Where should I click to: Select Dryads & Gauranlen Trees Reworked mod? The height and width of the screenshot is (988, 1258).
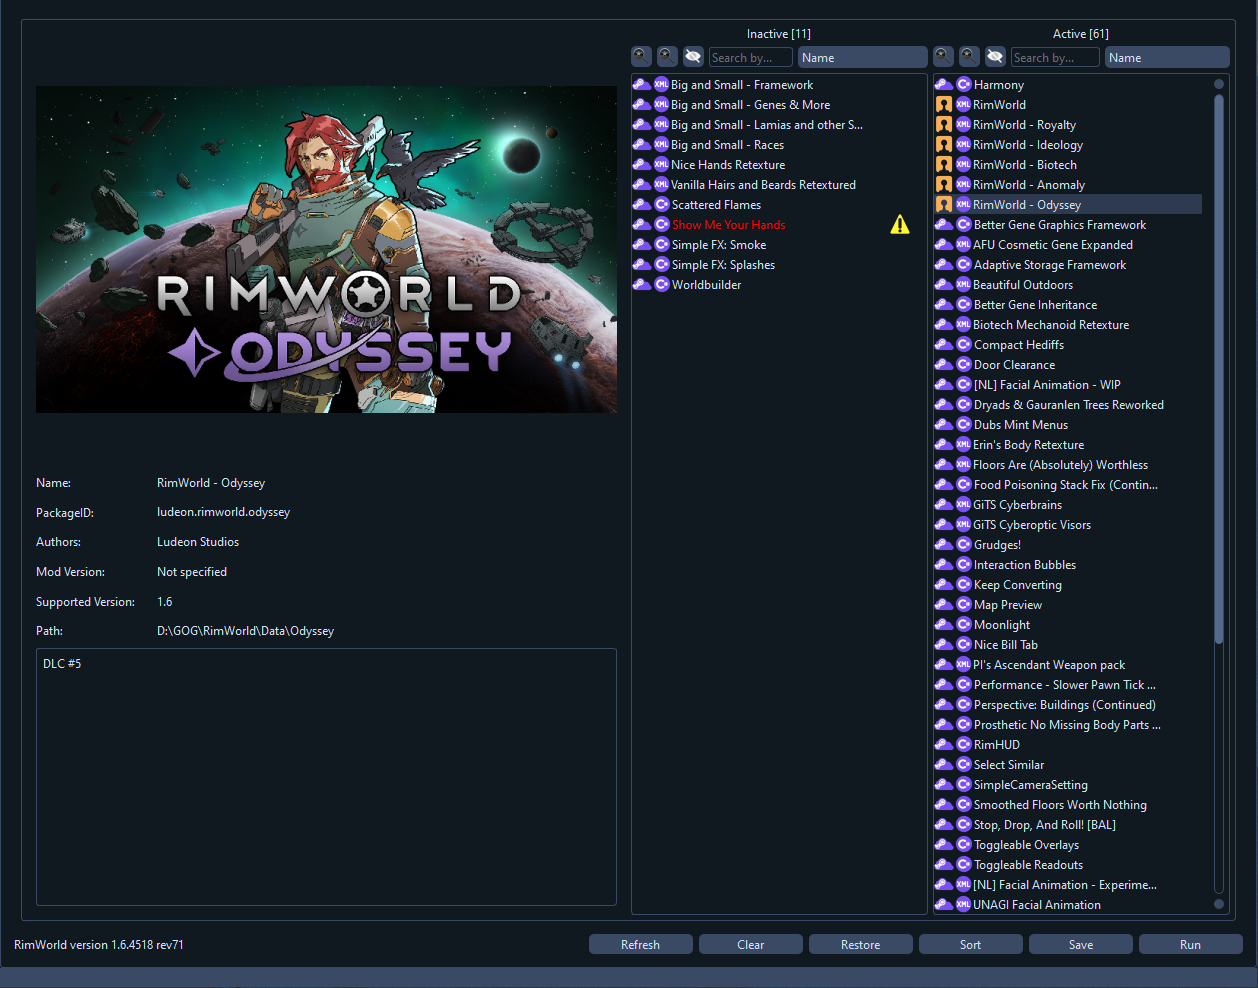coord(1068,405)
